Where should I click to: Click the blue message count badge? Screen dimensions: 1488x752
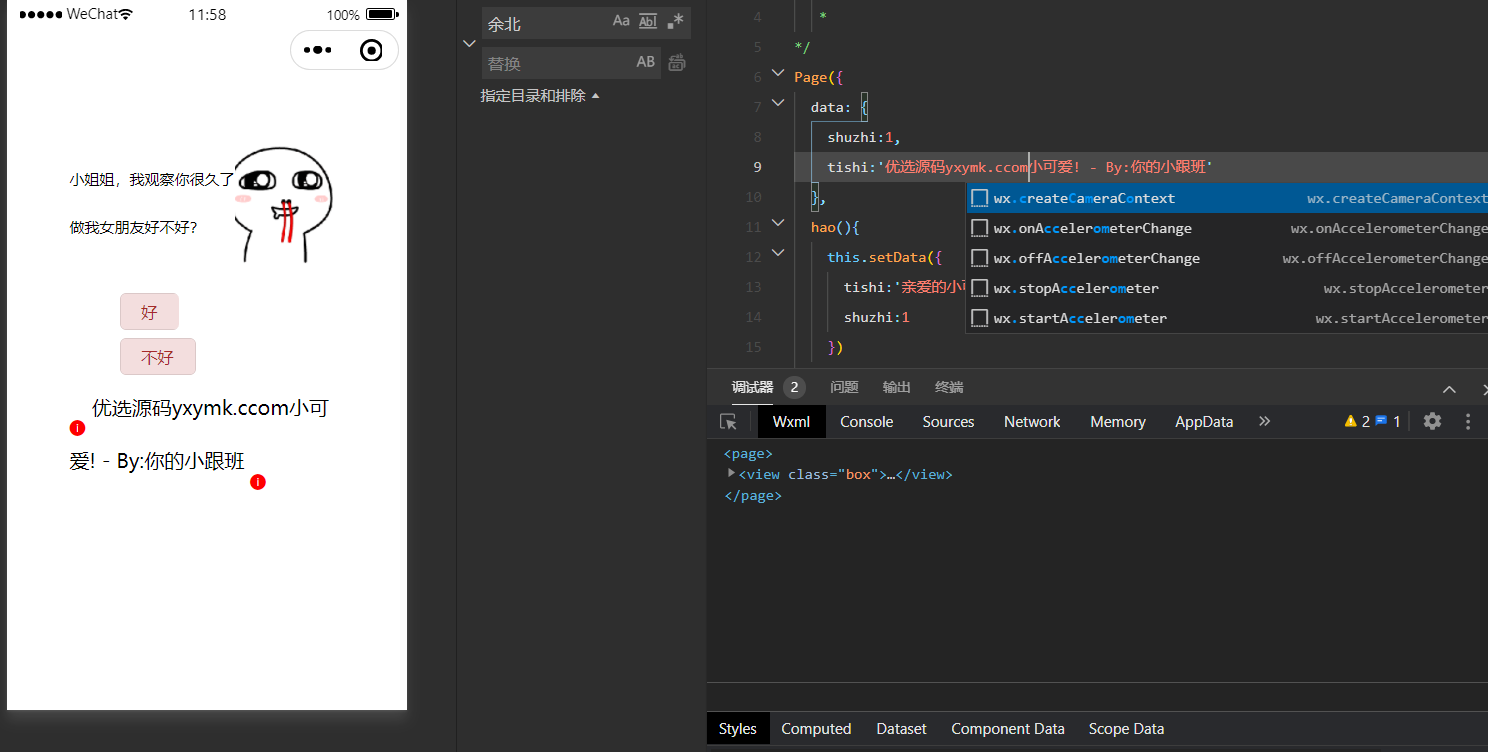click(x=1388, y=421)
